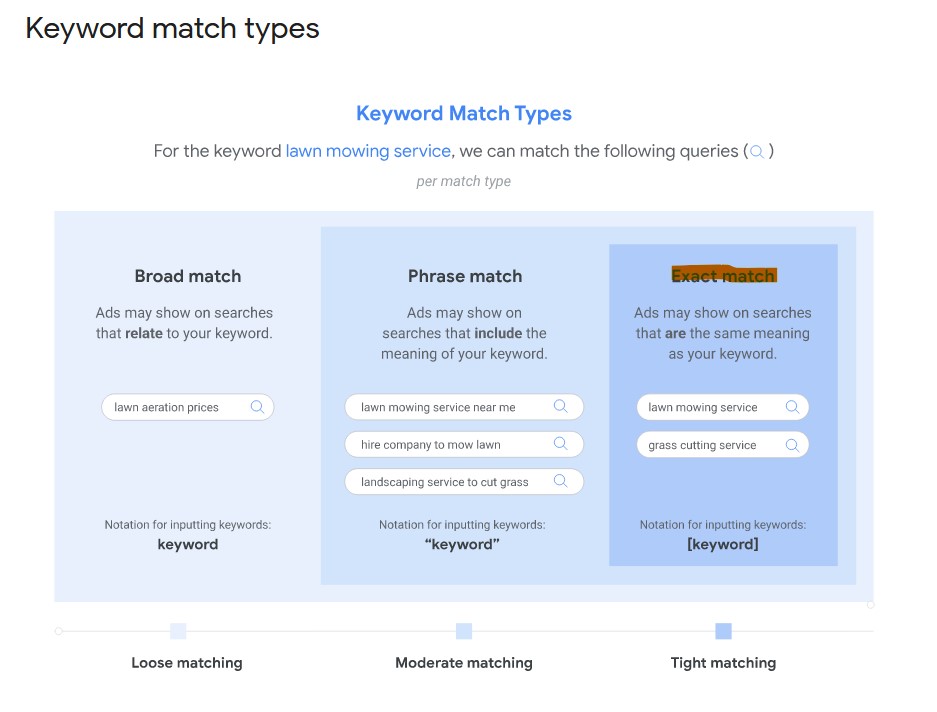Click magnifier icon in queries subtitle parentheses
This screenshot has height=712, width=937.
757,152
